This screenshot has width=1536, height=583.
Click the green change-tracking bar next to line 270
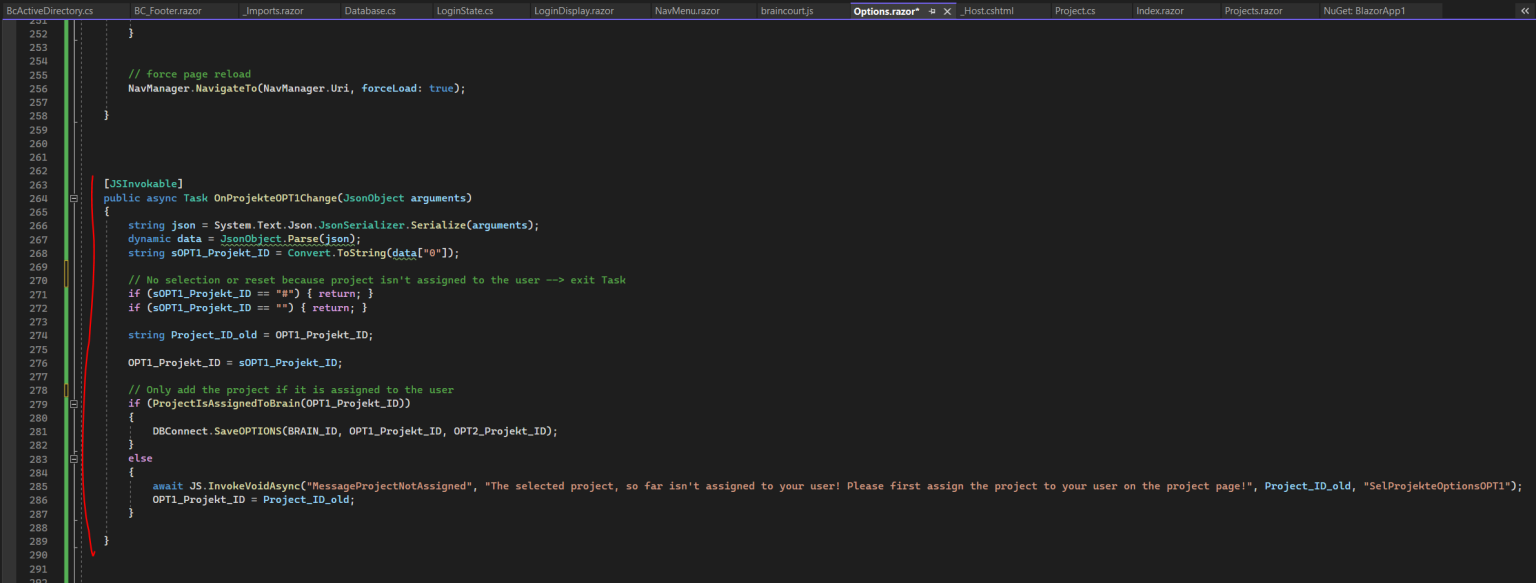pos(65,280)
